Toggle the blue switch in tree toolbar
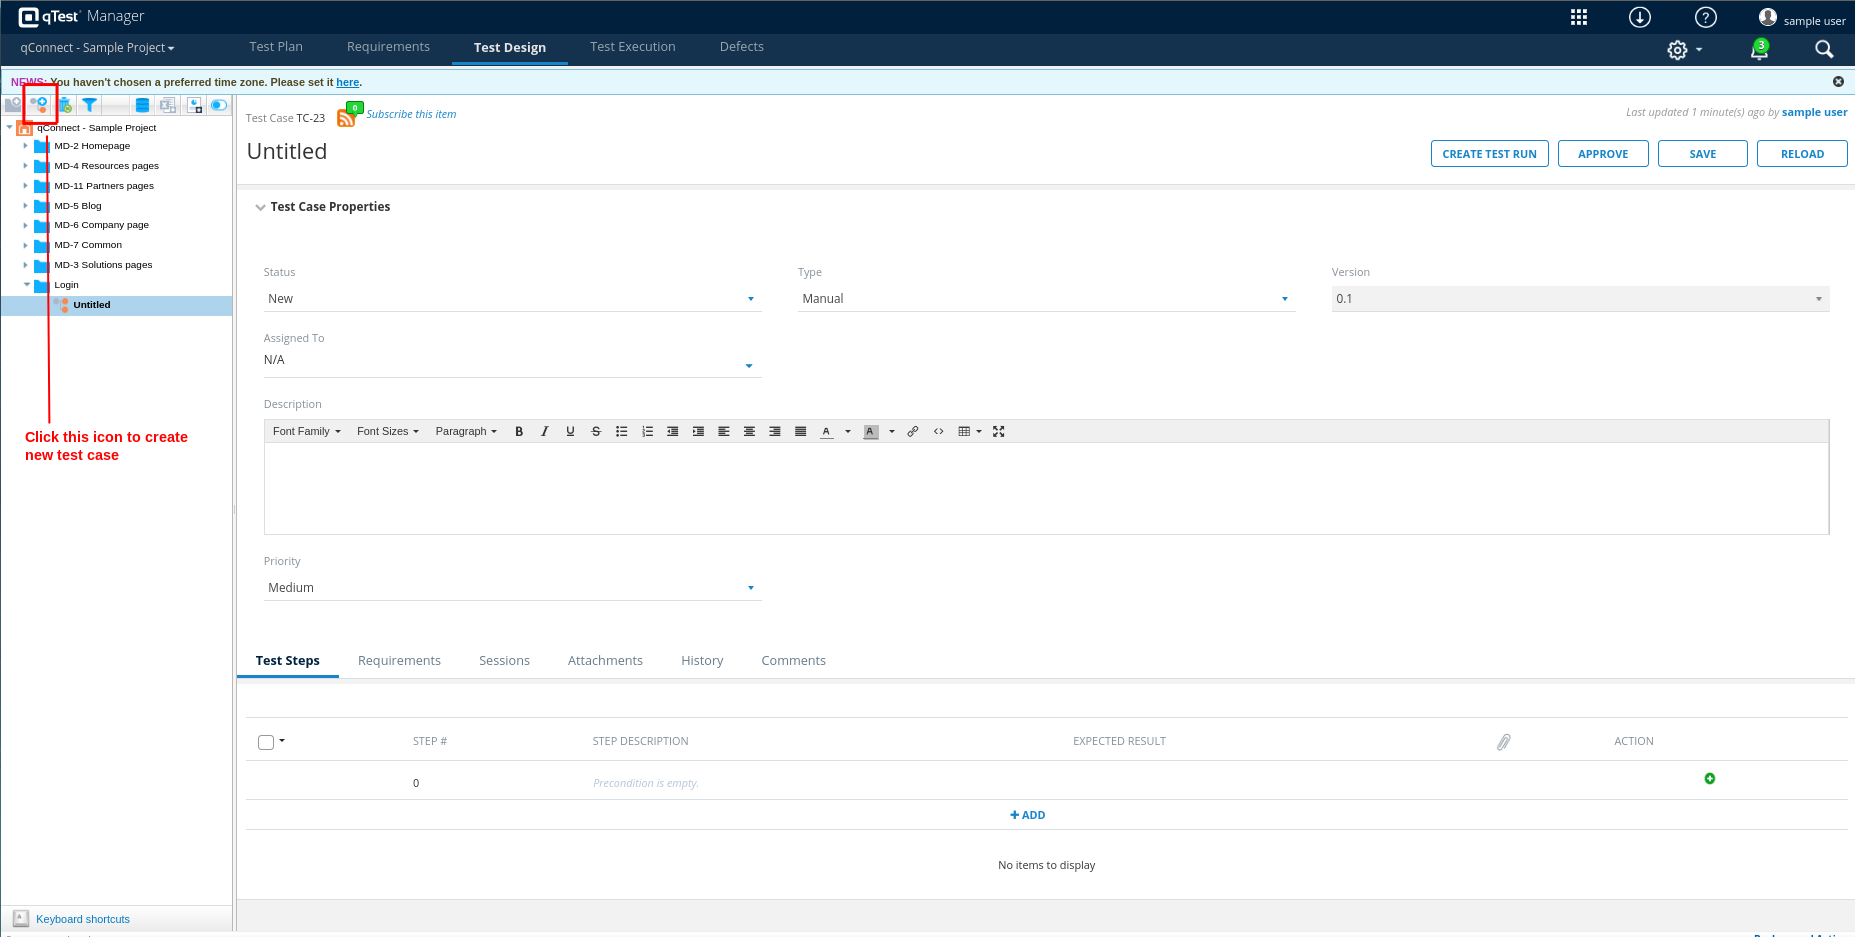 coord(219,105)
